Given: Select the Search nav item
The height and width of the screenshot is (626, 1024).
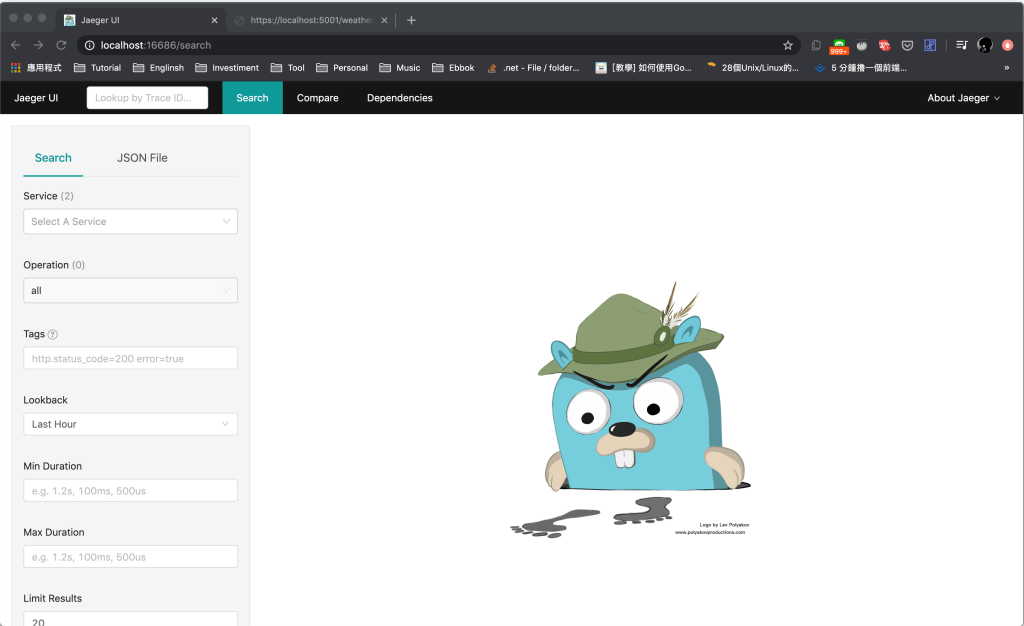Looking at the screenshot, I should pos(252,98).
